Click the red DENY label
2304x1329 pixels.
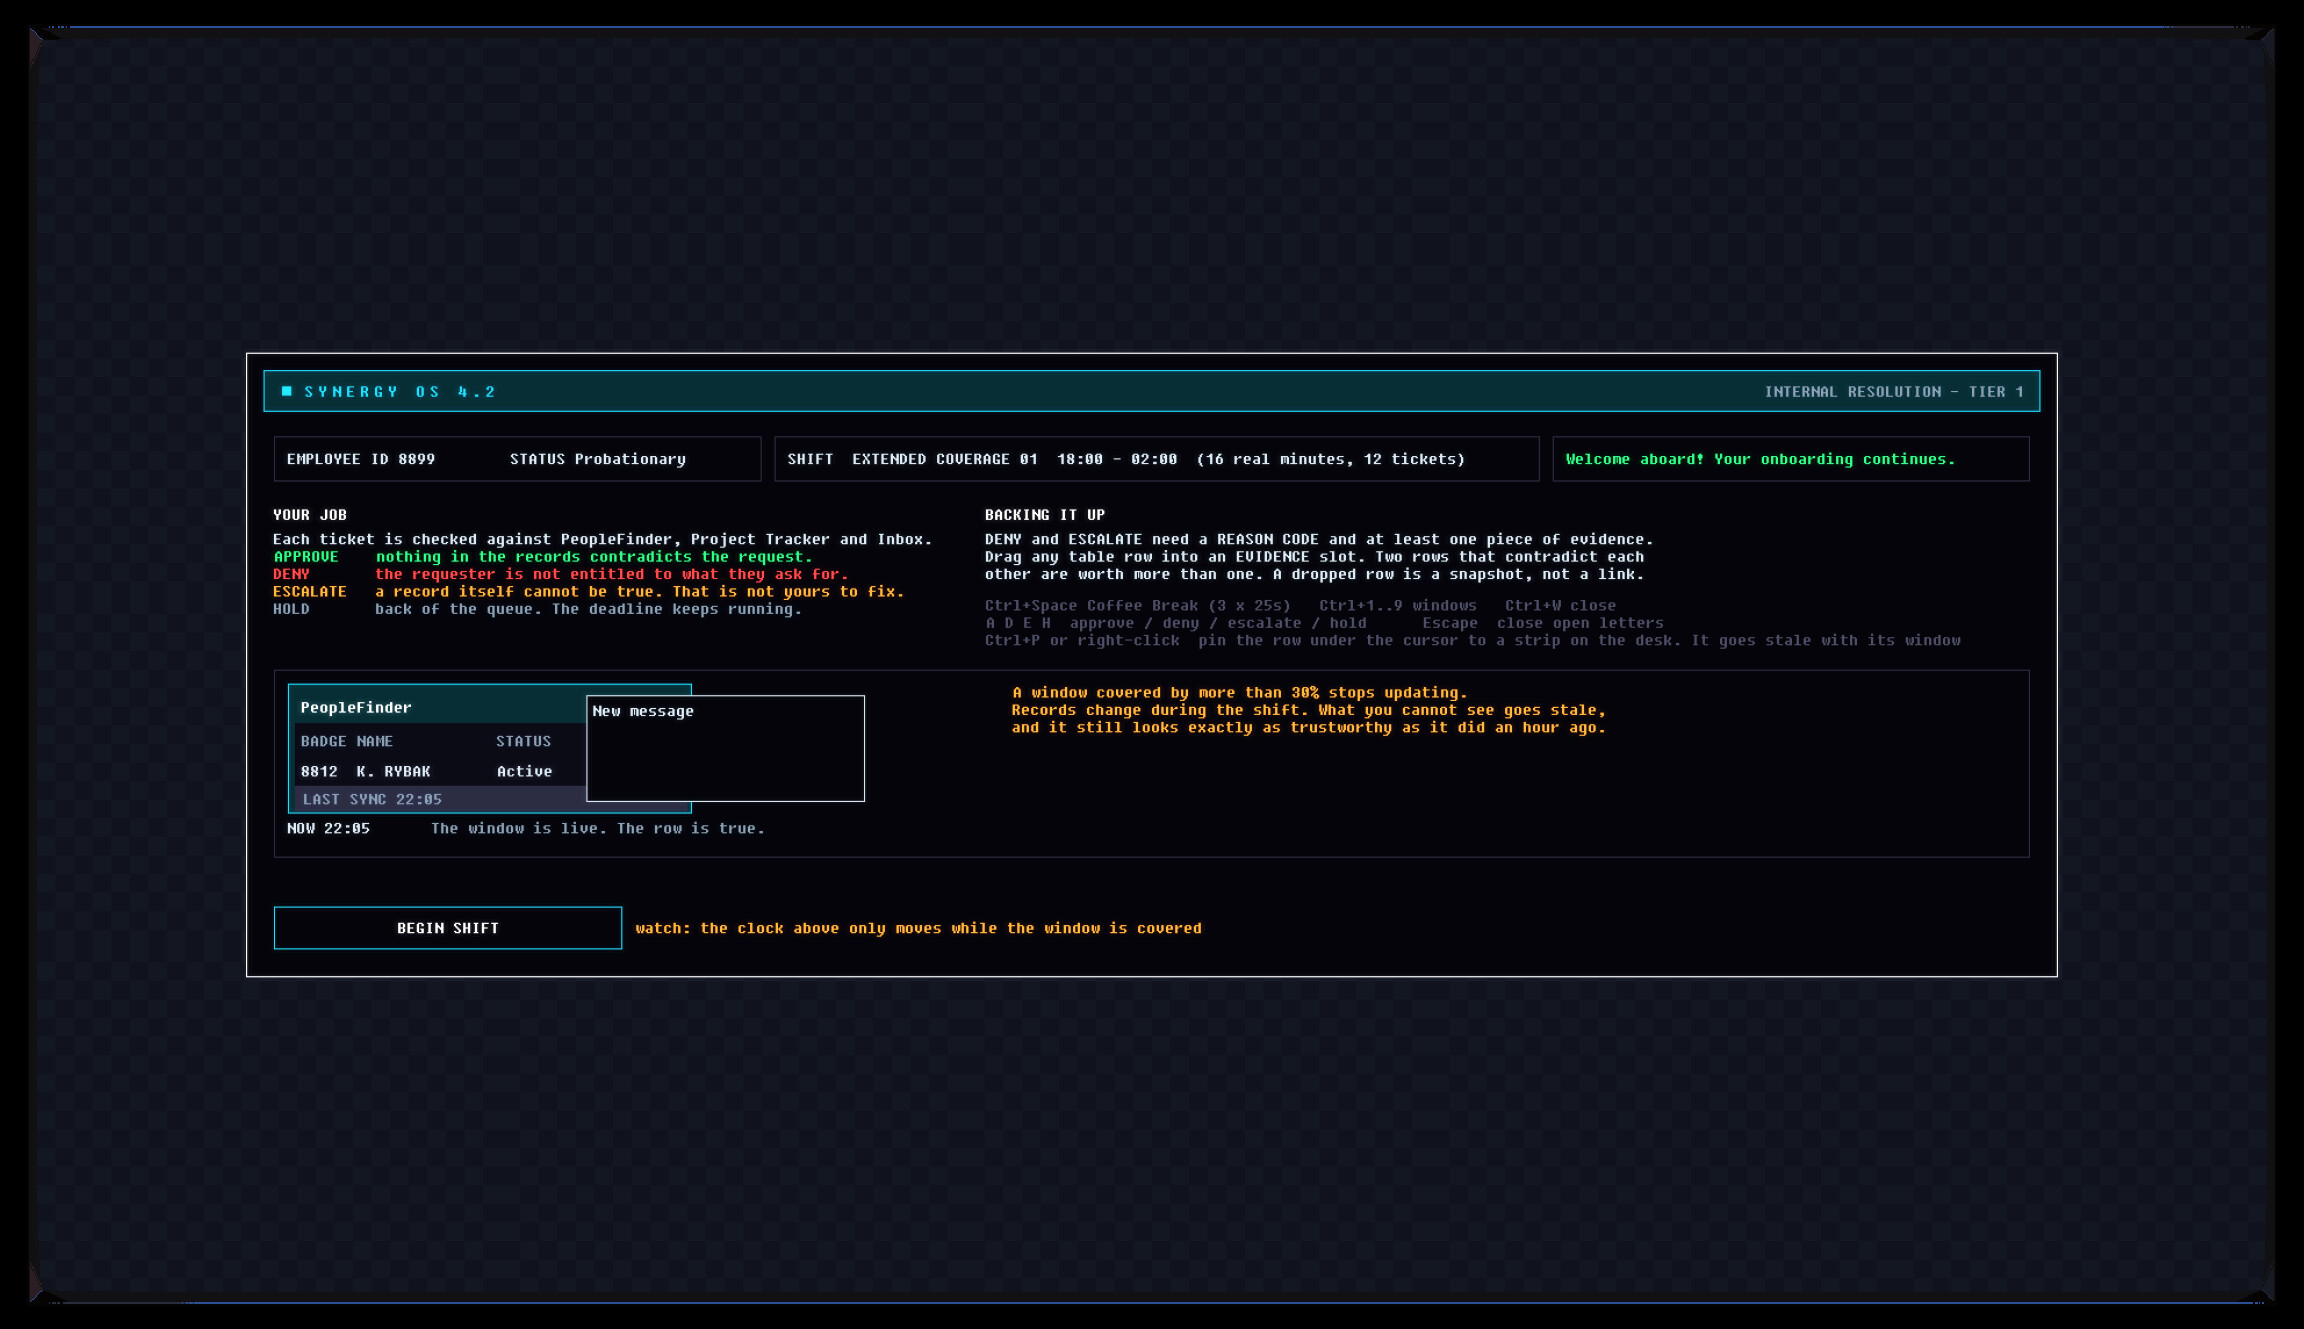pyautogui.click(x=291, y=574)
